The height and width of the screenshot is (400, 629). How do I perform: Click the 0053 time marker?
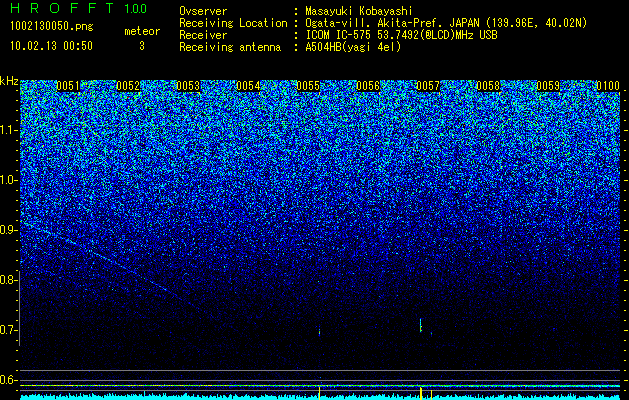[x=188, y=86]
